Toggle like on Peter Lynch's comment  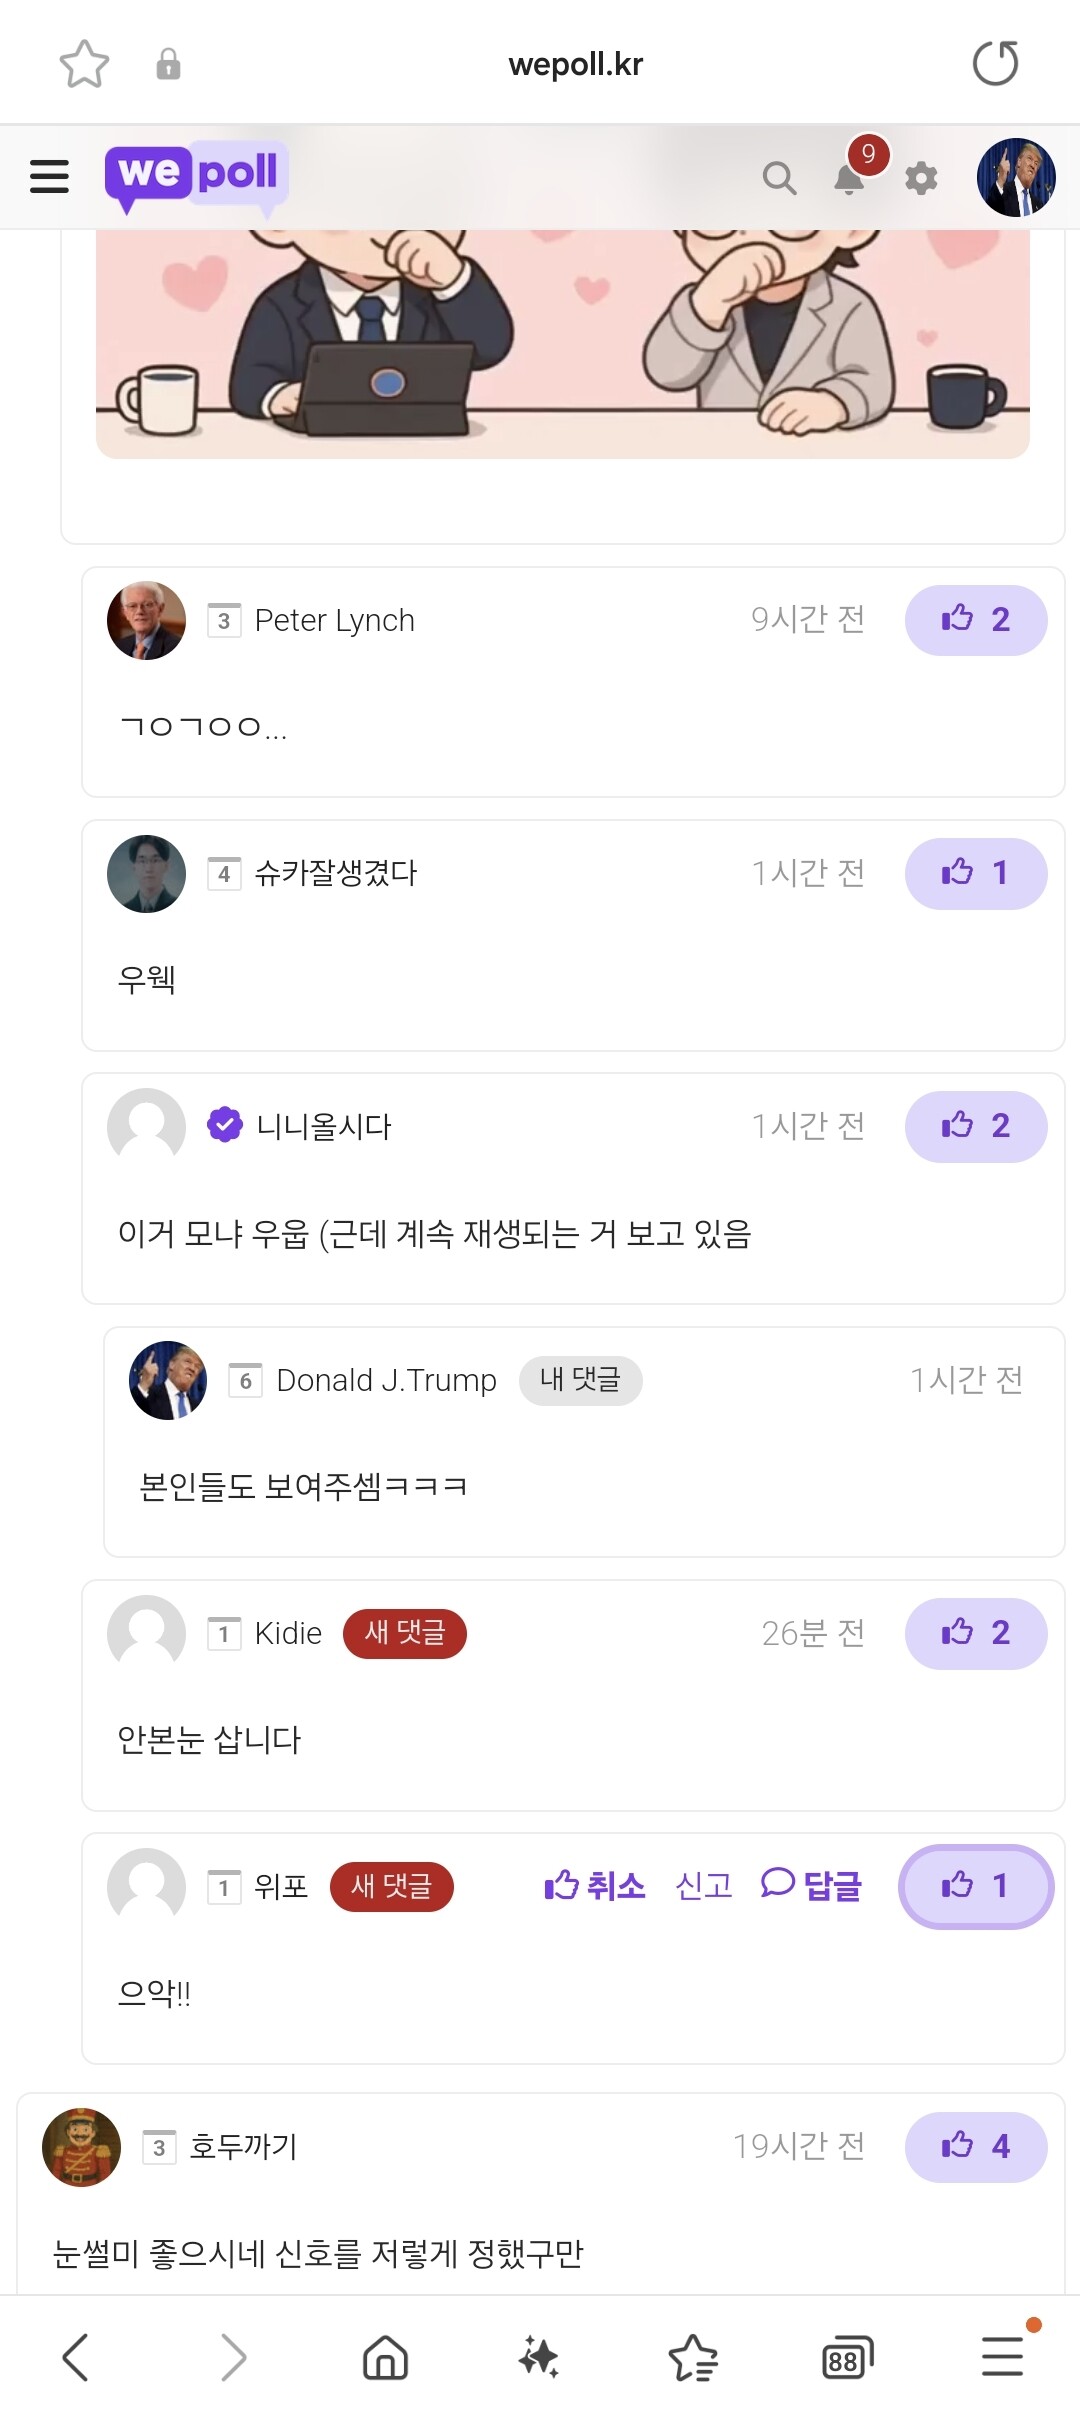pos(975,620)
